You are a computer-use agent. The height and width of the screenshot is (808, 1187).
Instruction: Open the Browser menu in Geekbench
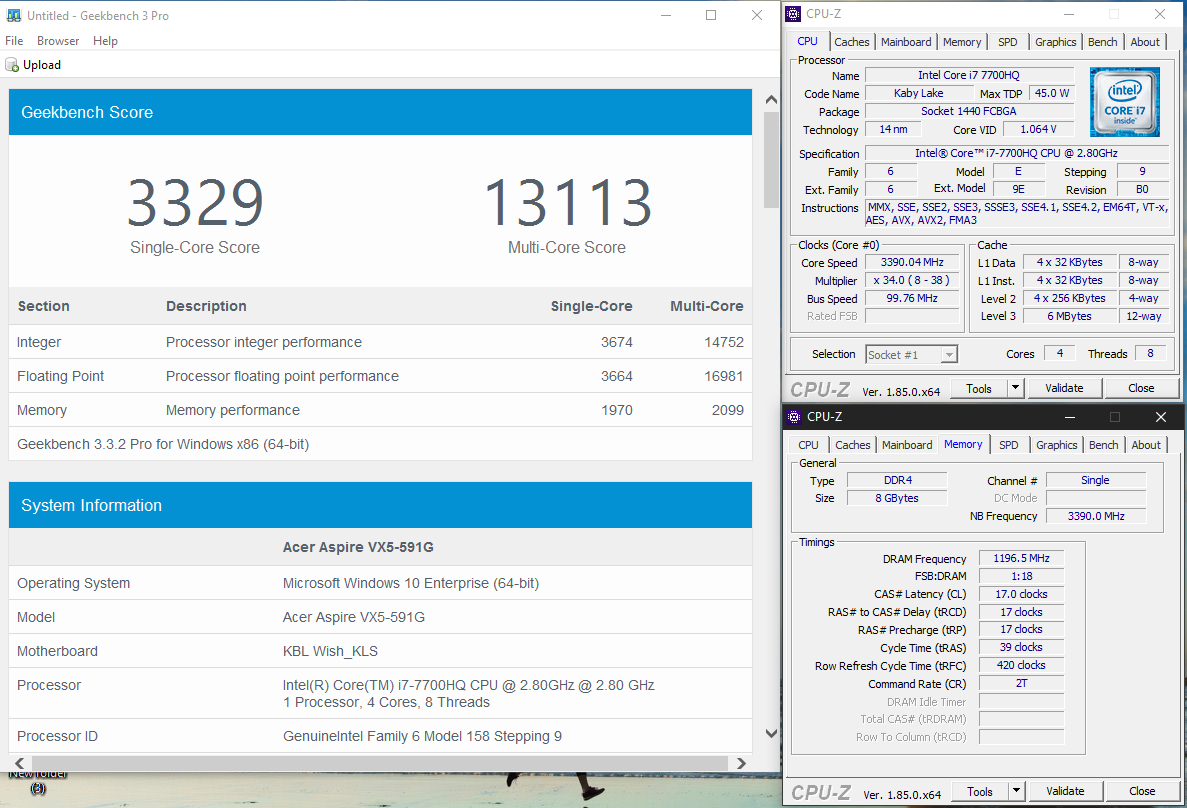58,41
